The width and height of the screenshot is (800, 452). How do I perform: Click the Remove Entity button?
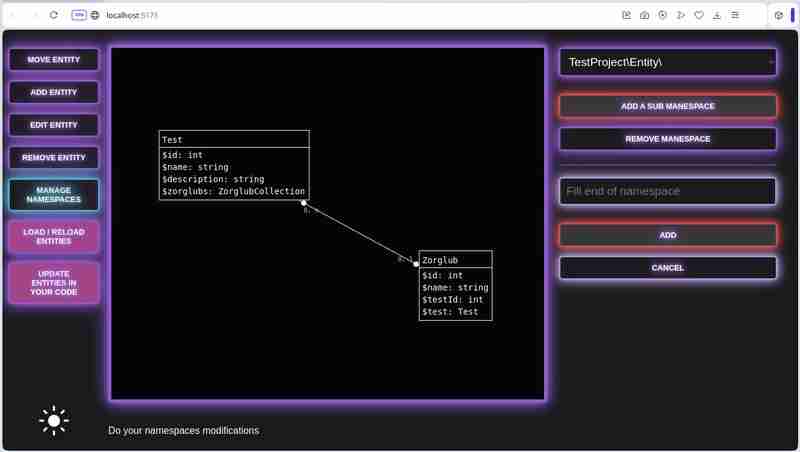[54, 158]
